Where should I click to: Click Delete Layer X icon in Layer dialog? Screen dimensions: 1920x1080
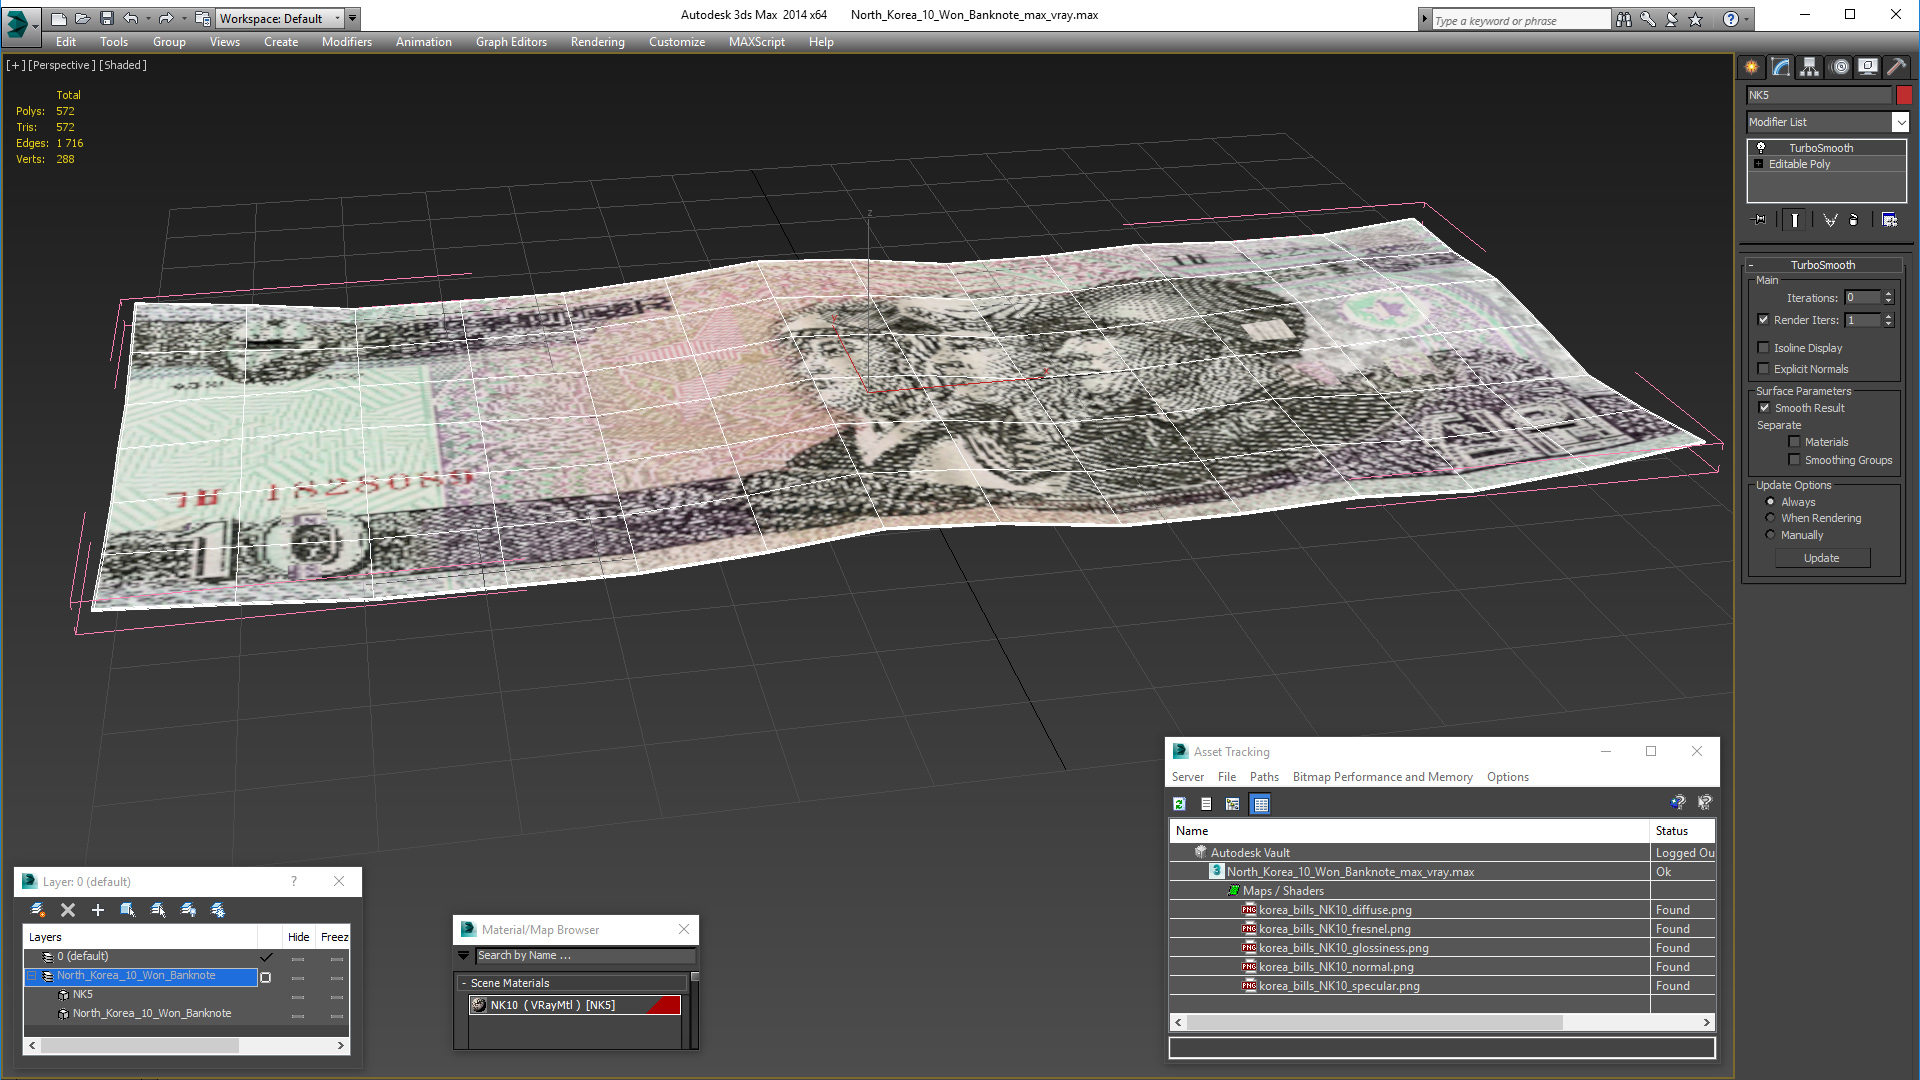coord(68,910)
